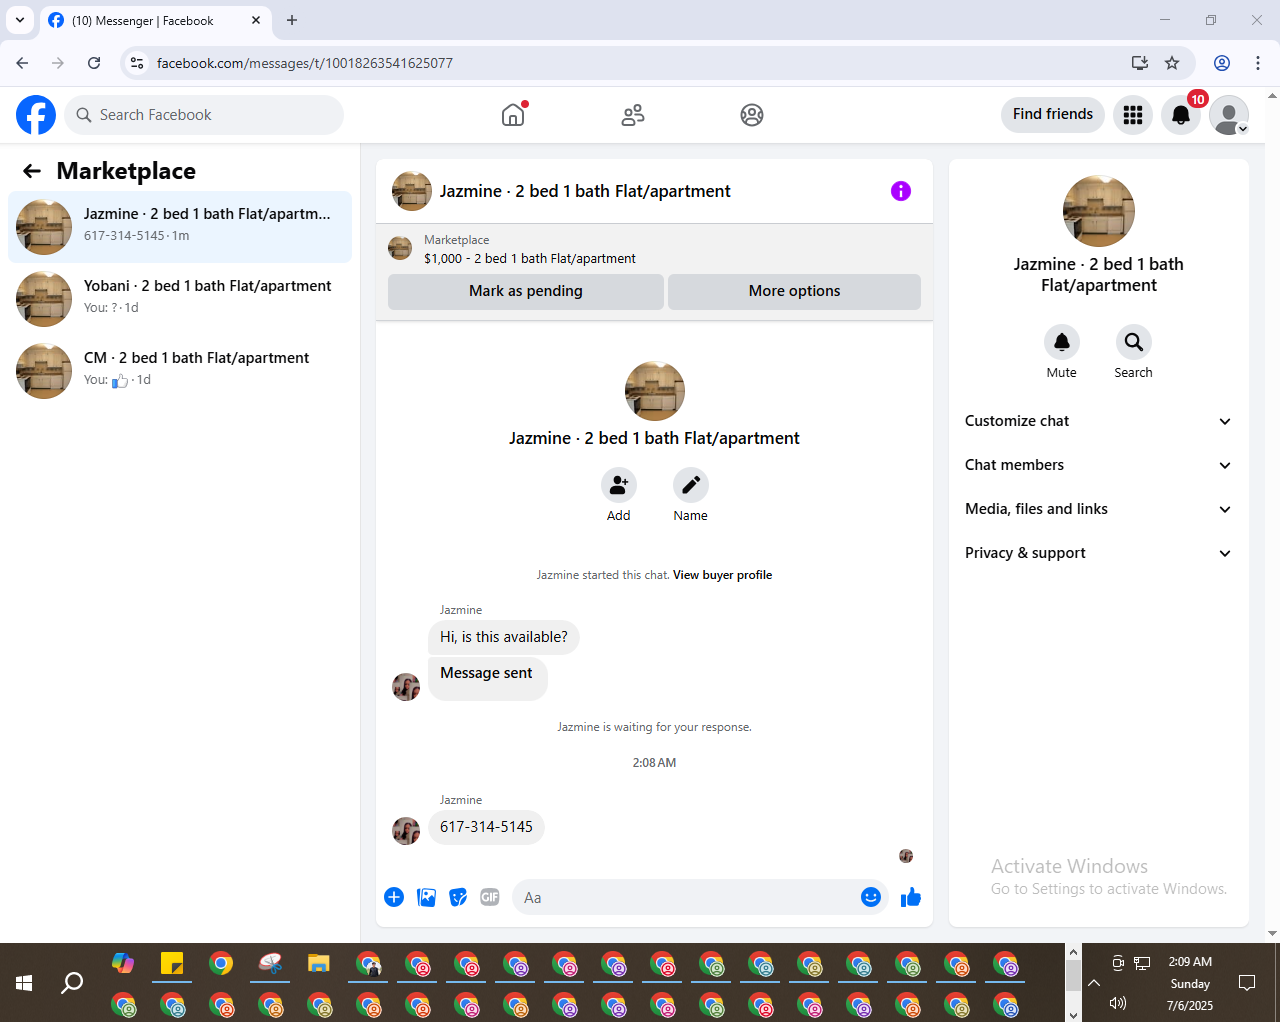Click Mark as pending button
This screenshot has width=1280, height=1022.
(526, 291)
